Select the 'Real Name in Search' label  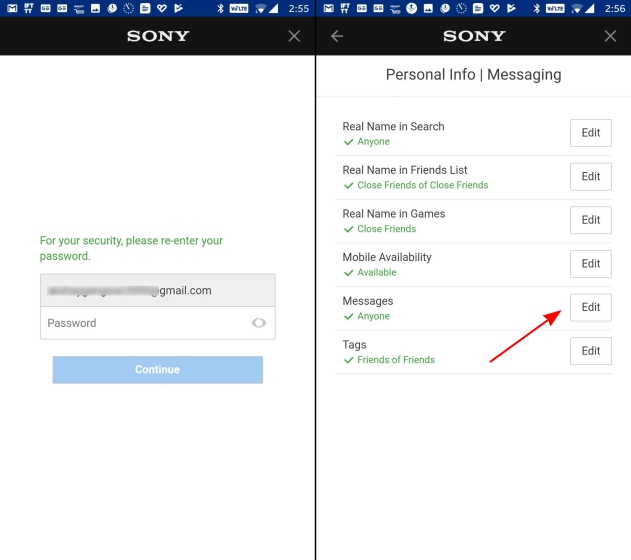point(393,126)
